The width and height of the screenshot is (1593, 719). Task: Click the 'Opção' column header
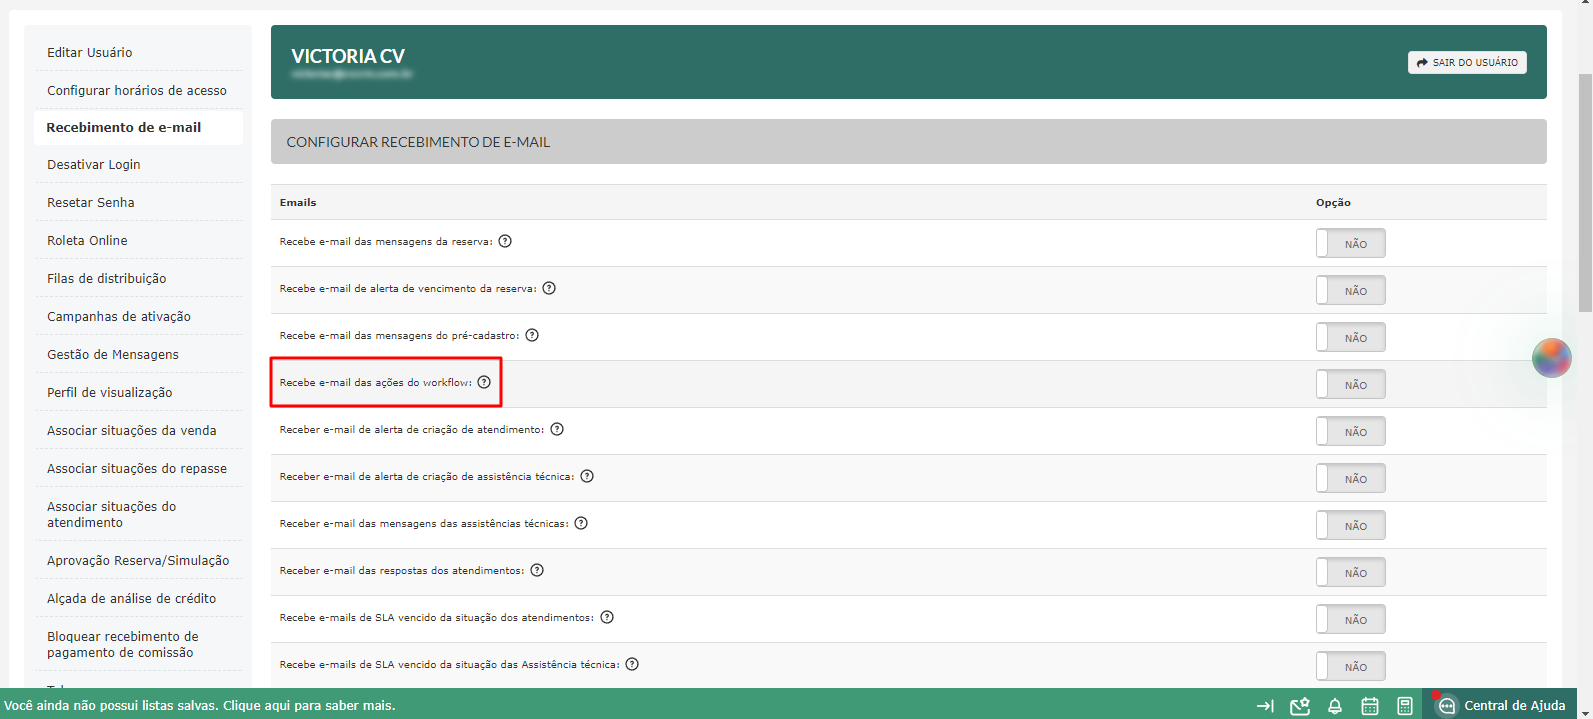tap(1333, 202)
